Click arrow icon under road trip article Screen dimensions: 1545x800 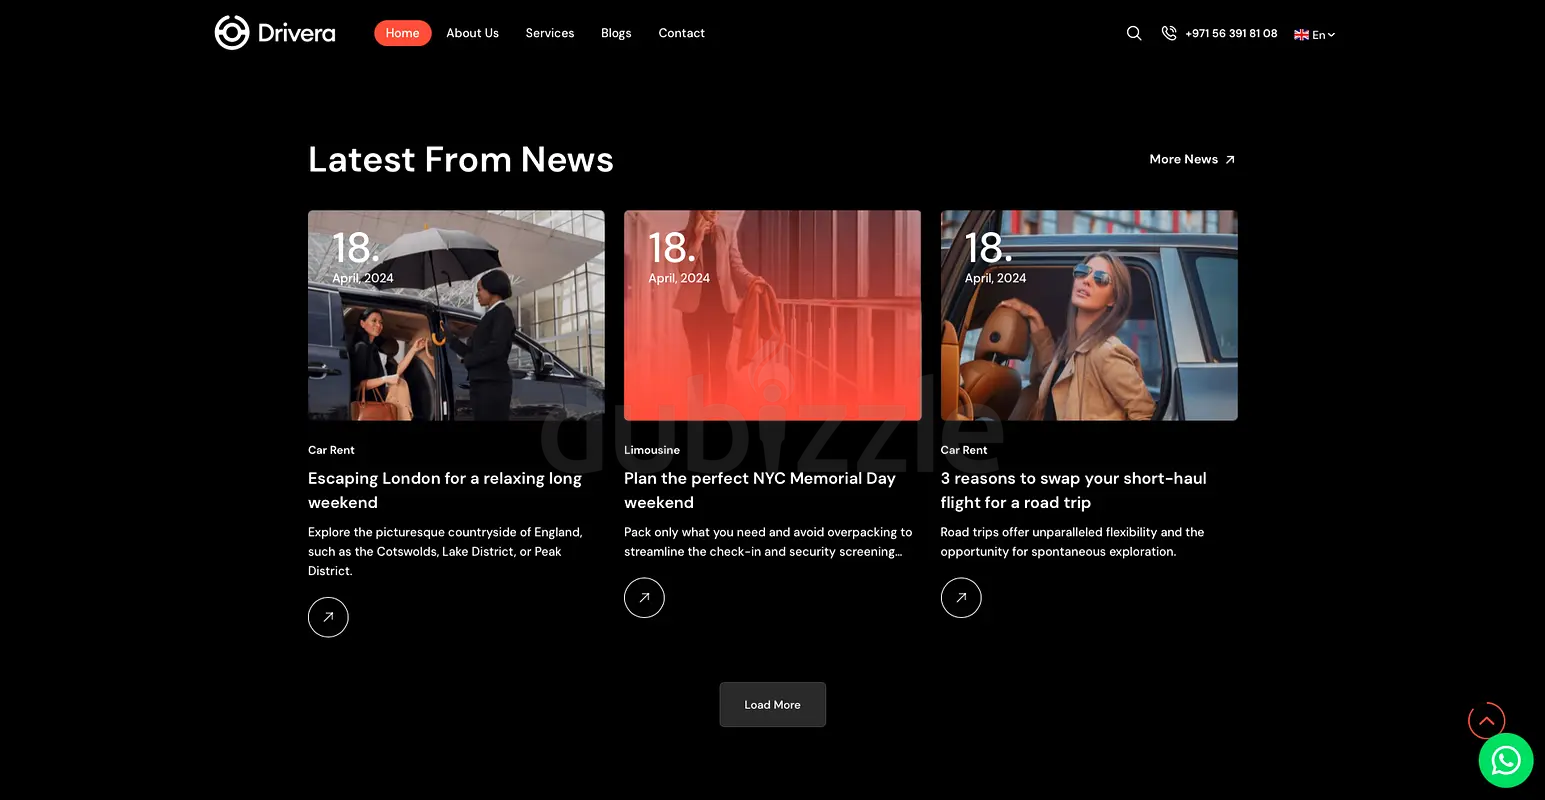click(x=961, y=598)
